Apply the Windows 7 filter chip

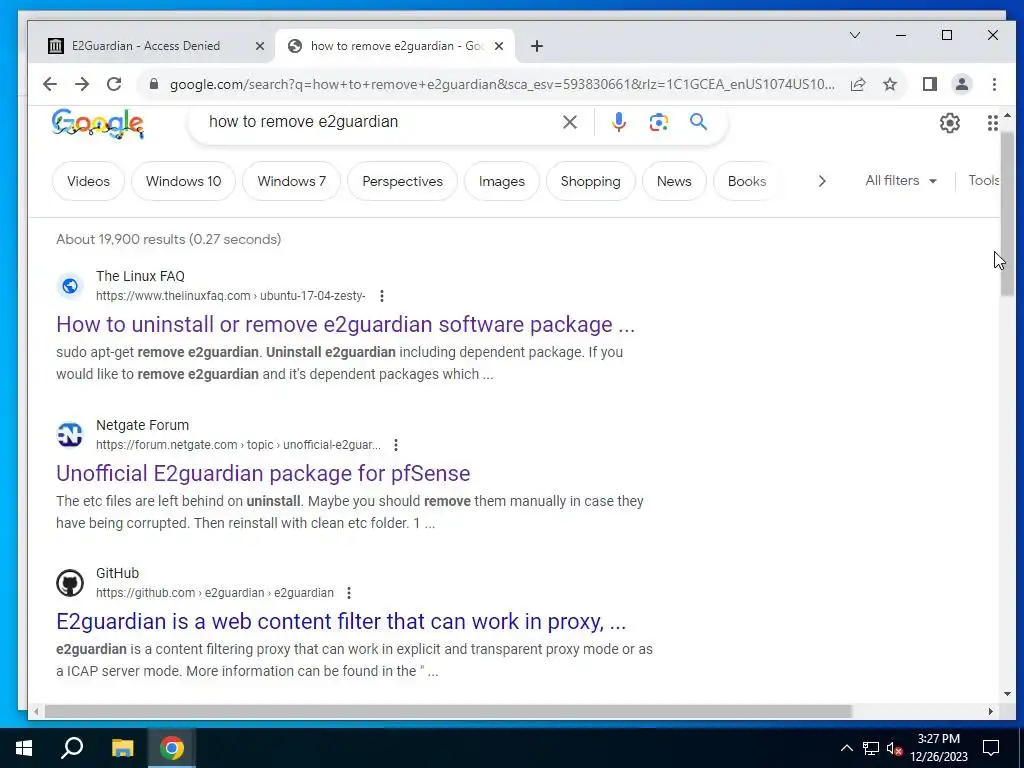(291, 181)
